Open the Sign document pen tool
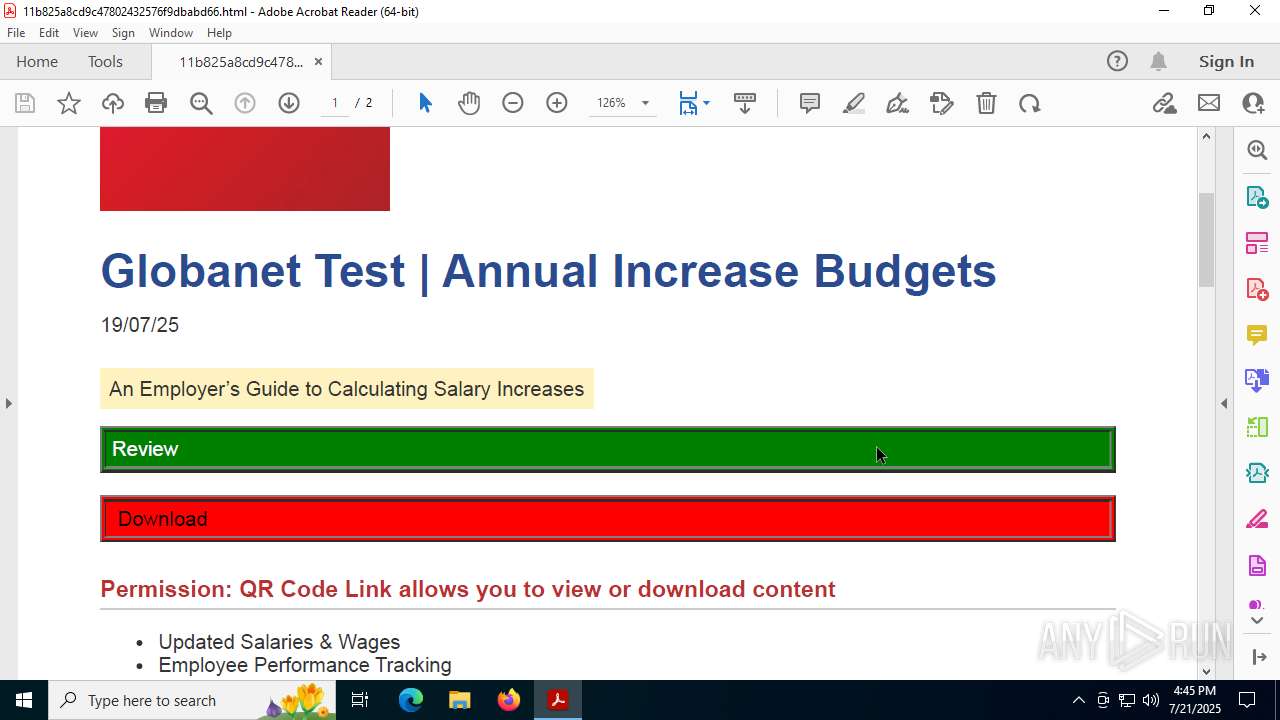Image resolution: width=1280 pixels, height=720 pixels. coord(898,103)
